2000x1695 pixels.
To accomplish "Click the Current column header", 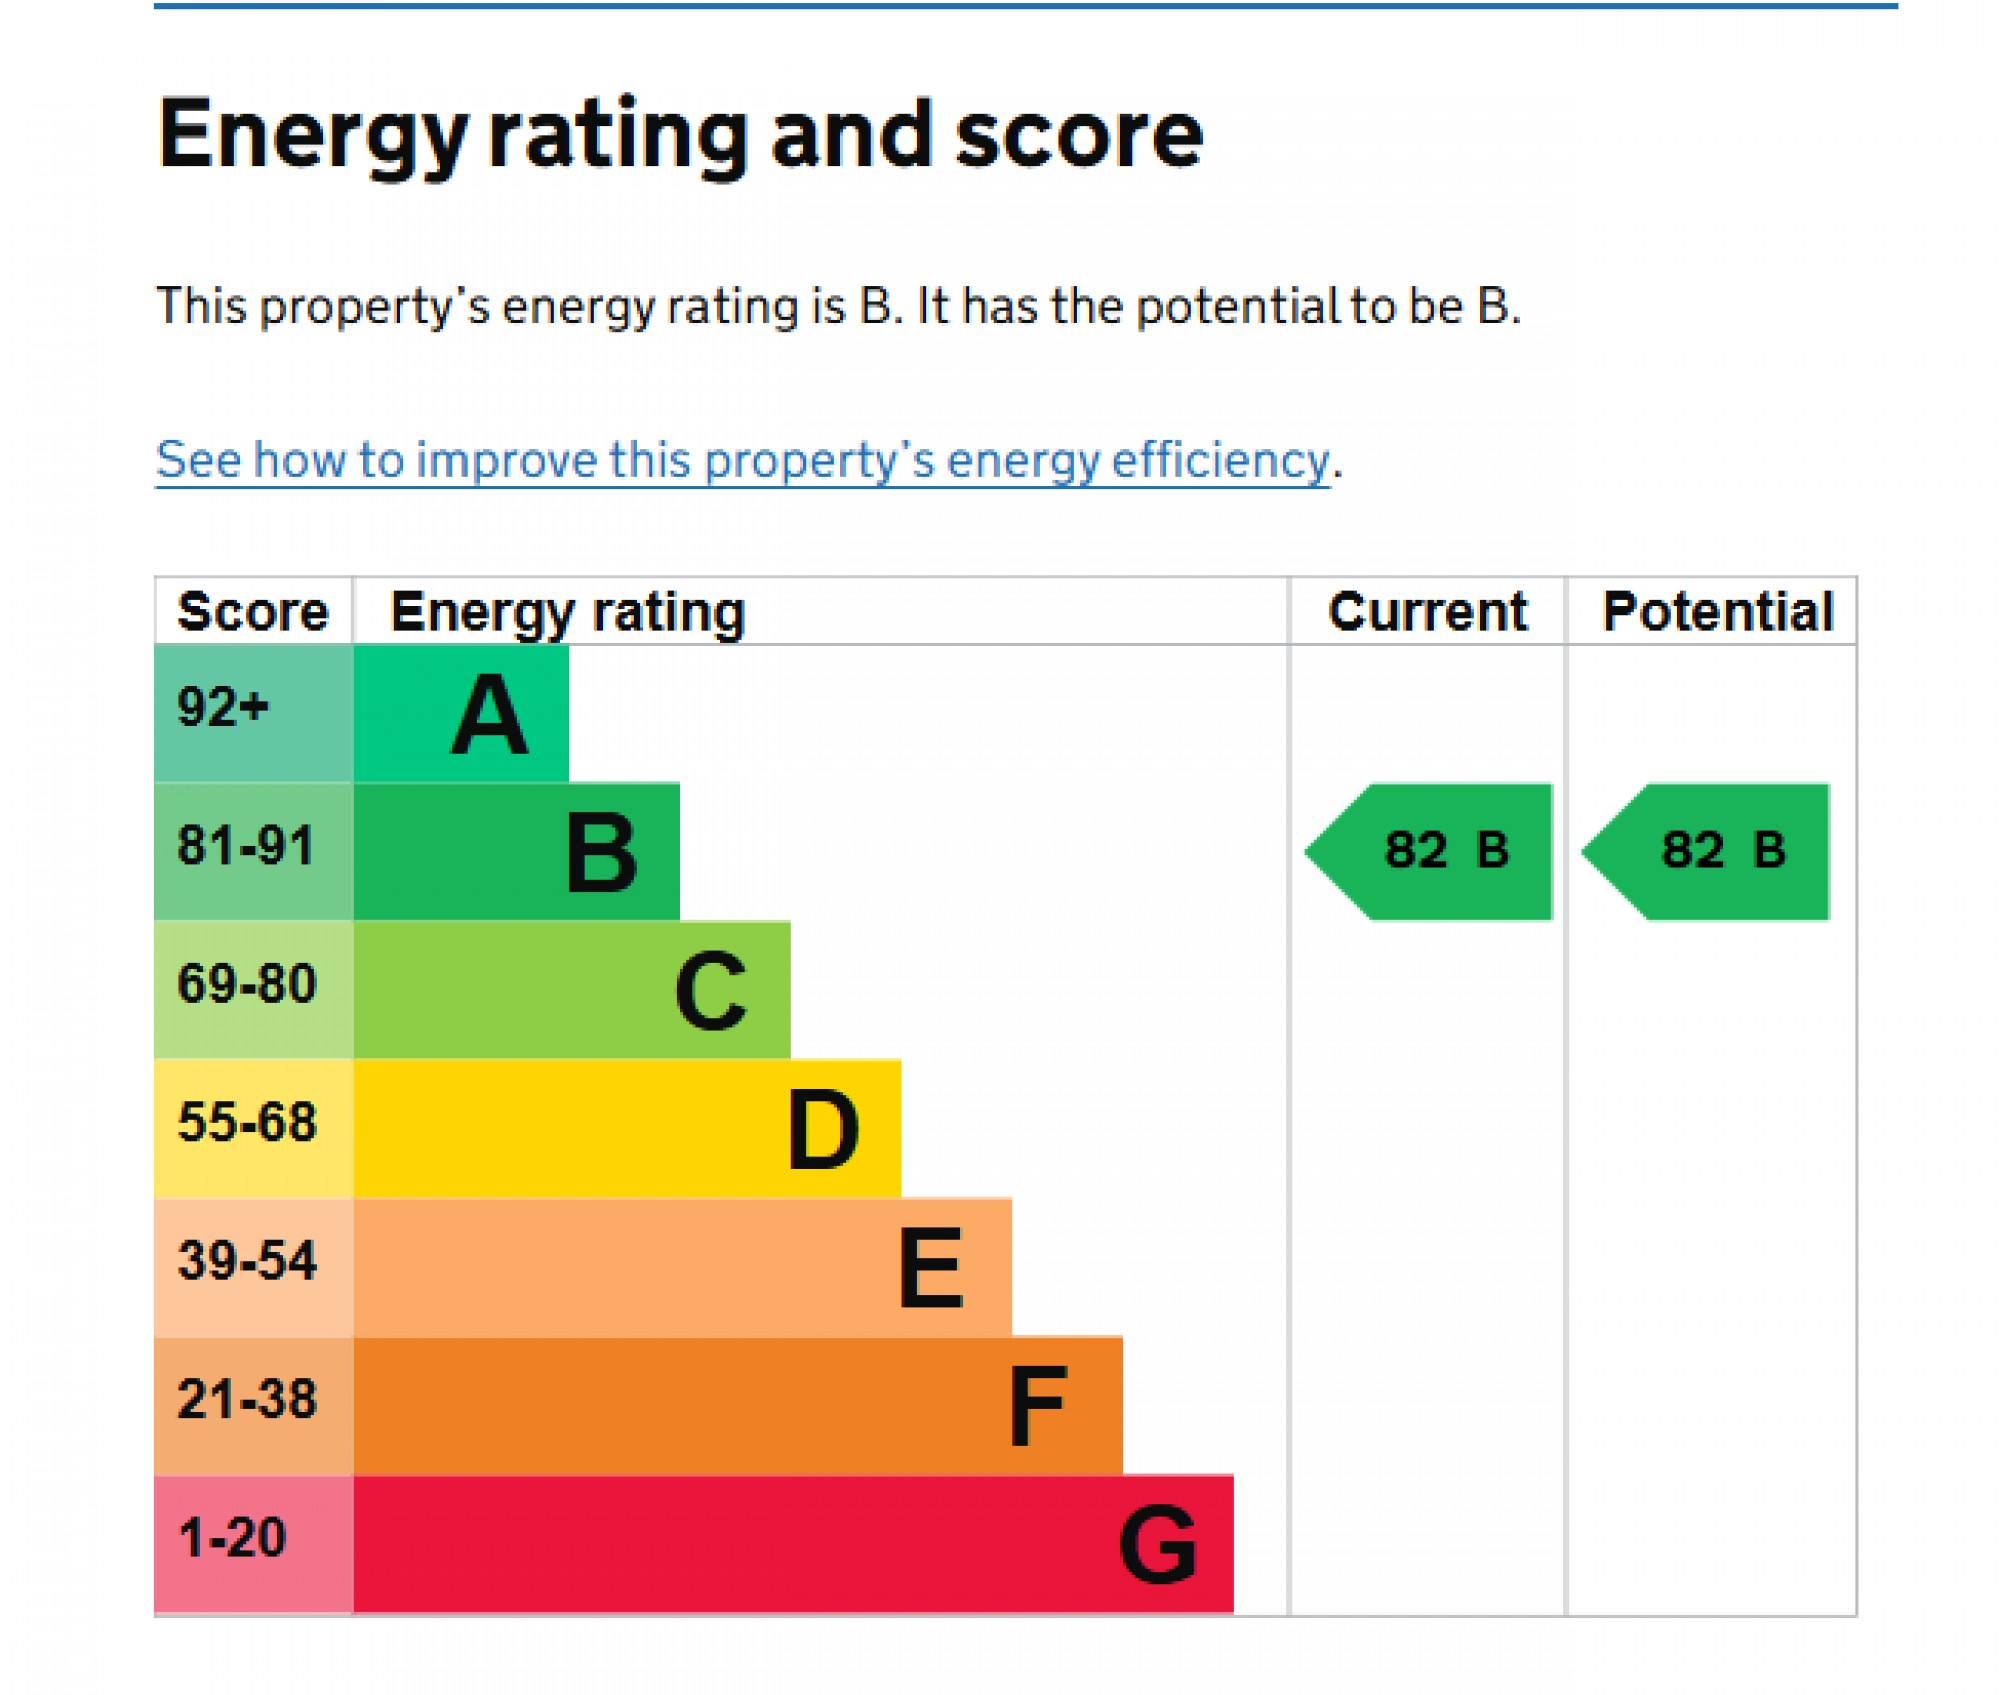I will click(x=1427, y=611).
